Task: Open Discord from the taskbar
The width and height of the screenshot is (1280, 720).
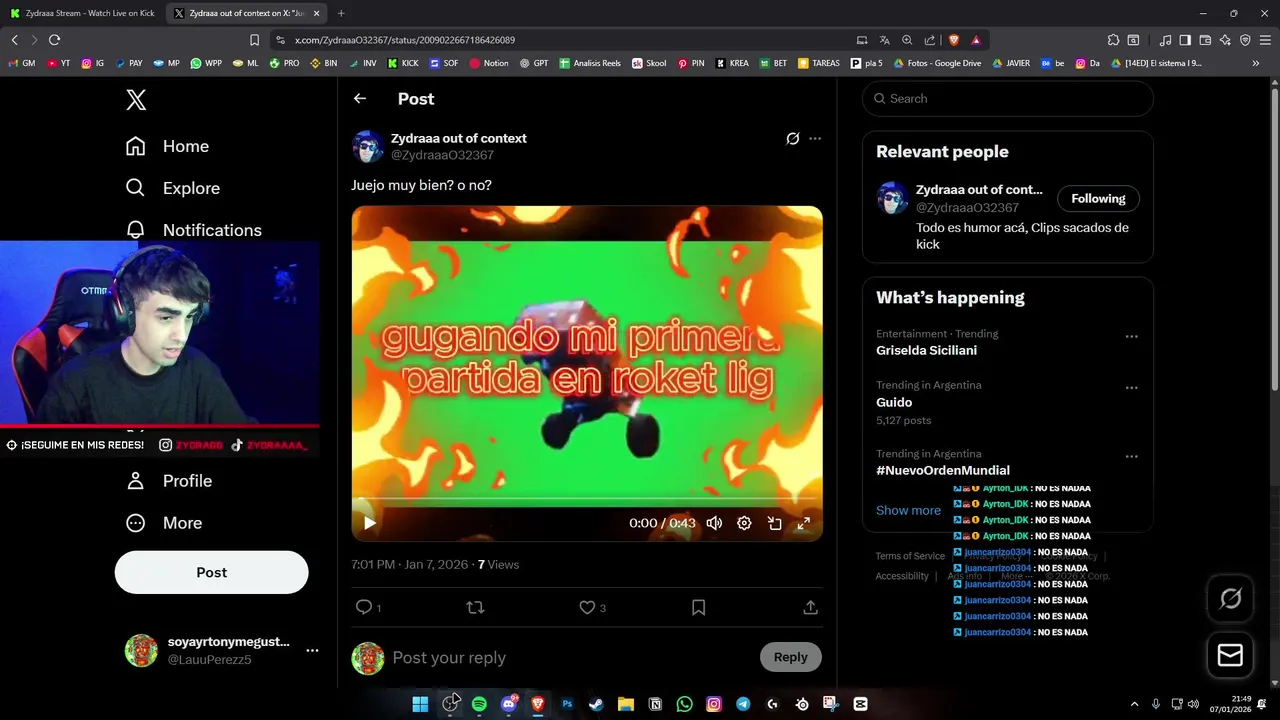Action: click(509, 704)
